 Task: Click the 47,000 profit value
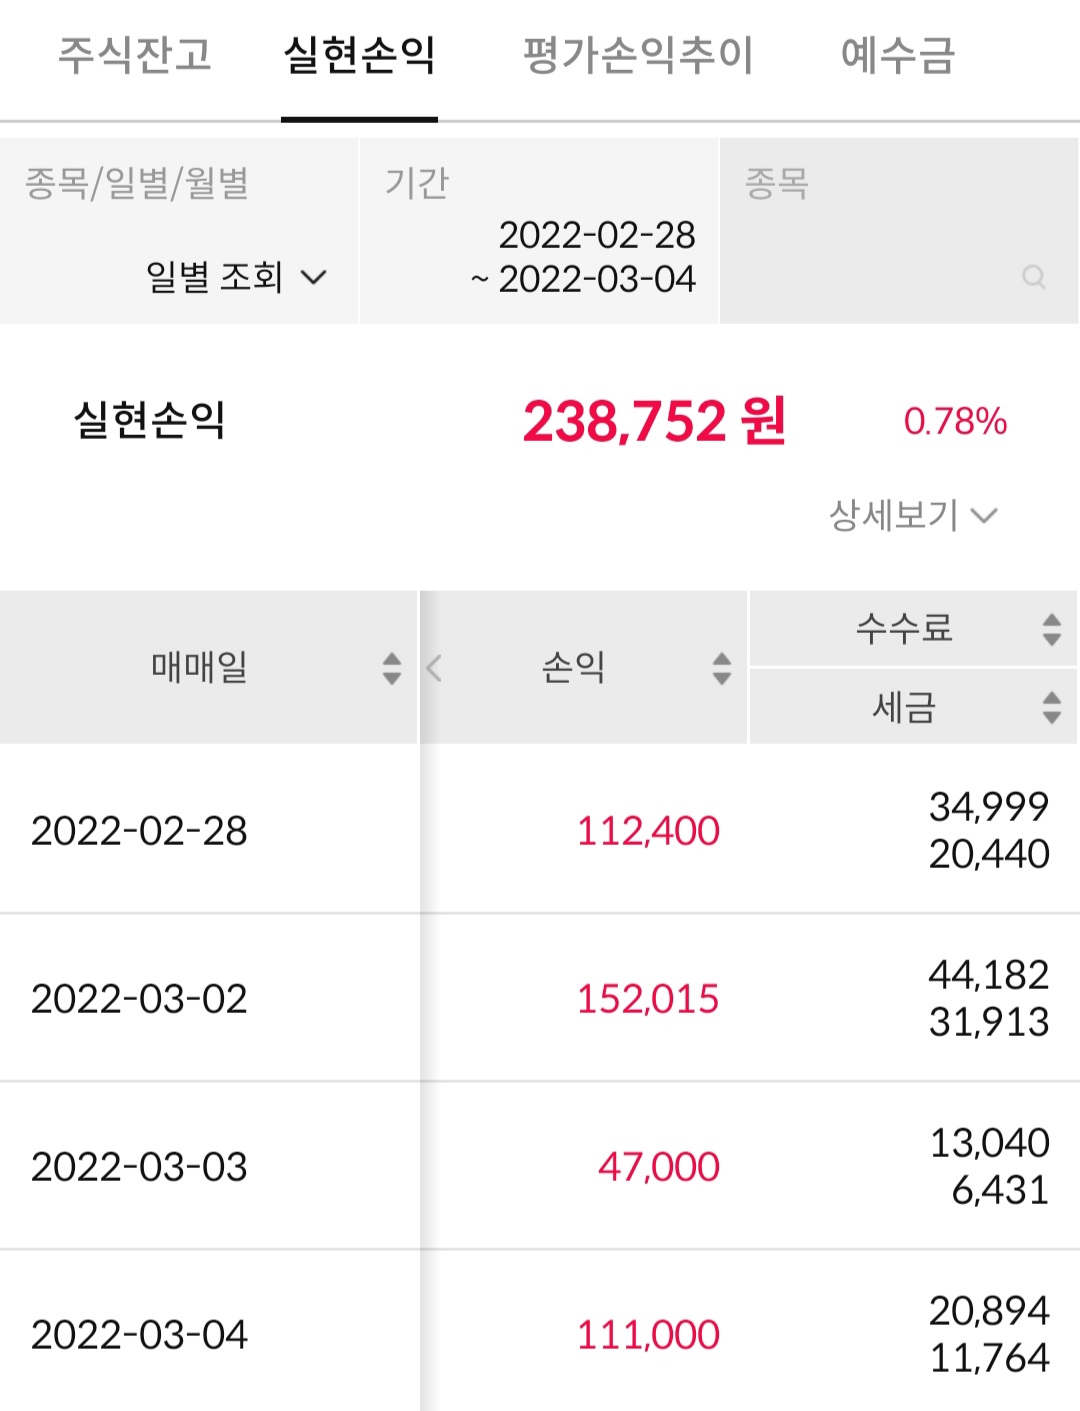pos(659,1166)
